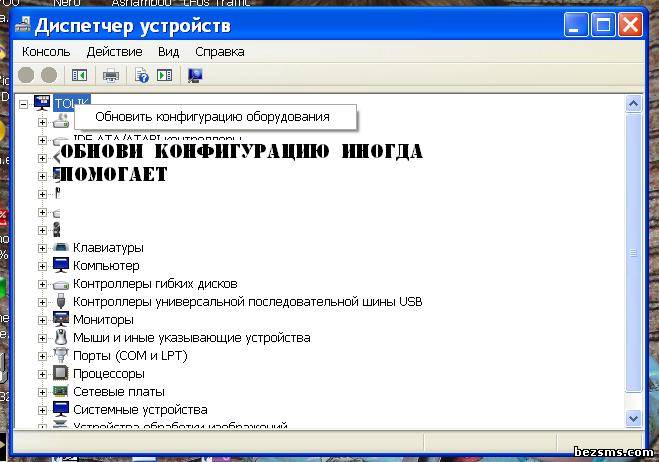Select the Процессоры chip icon
659x462 pixels.
pyautogui.click(x=61, y=373)
